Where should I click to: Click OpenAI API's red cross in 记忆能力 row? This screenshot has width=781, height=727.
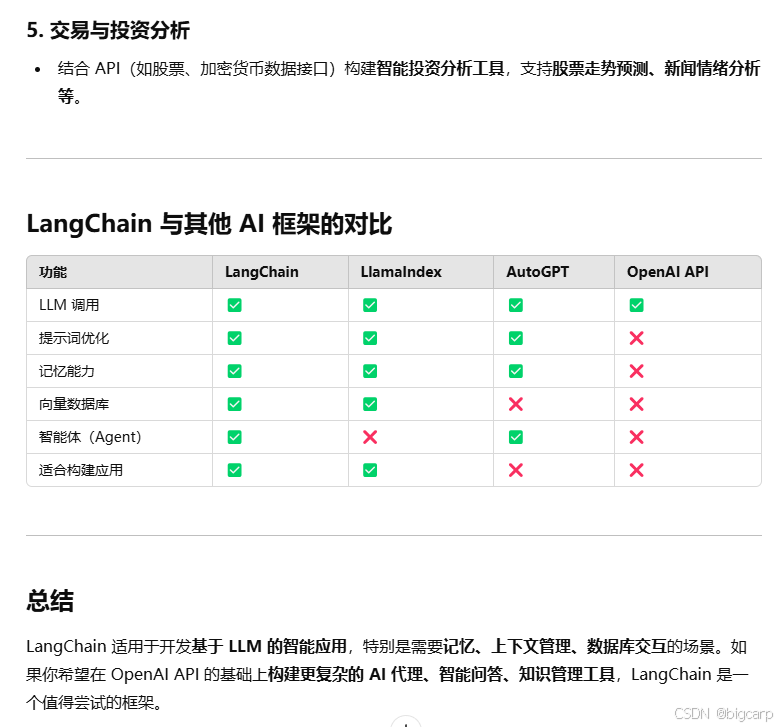tap(637, 371)
